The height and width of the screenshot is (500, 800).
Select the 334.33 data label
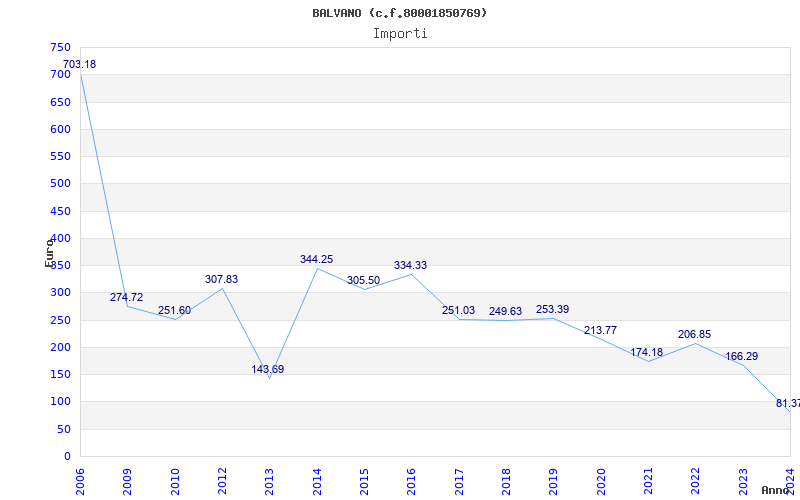pos(410,265)
